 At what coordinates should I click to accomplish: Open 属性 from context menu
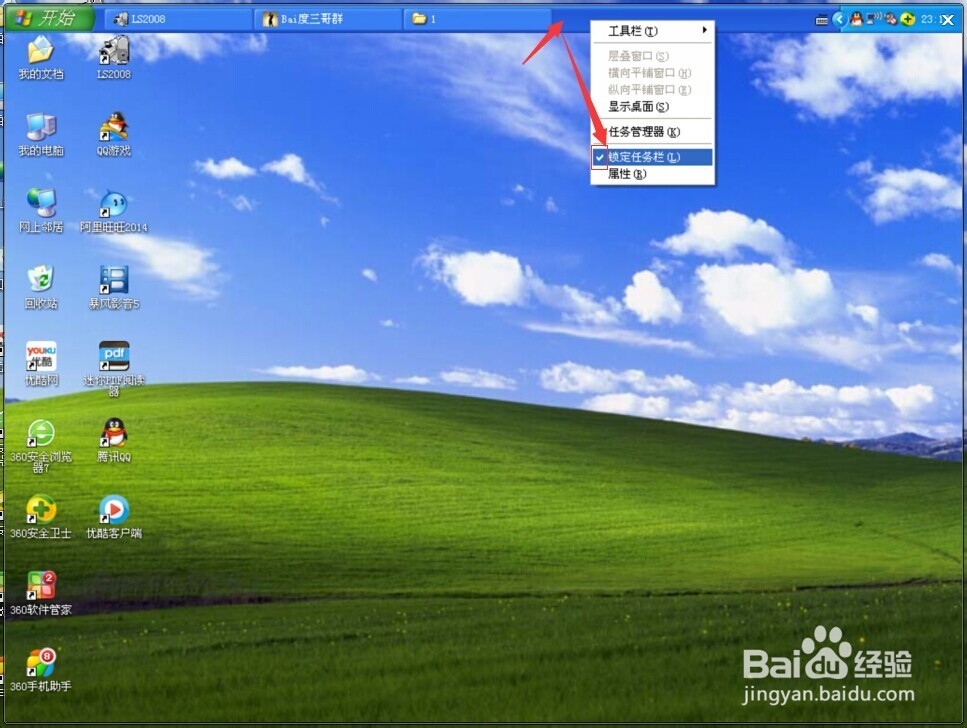[652, 174]
